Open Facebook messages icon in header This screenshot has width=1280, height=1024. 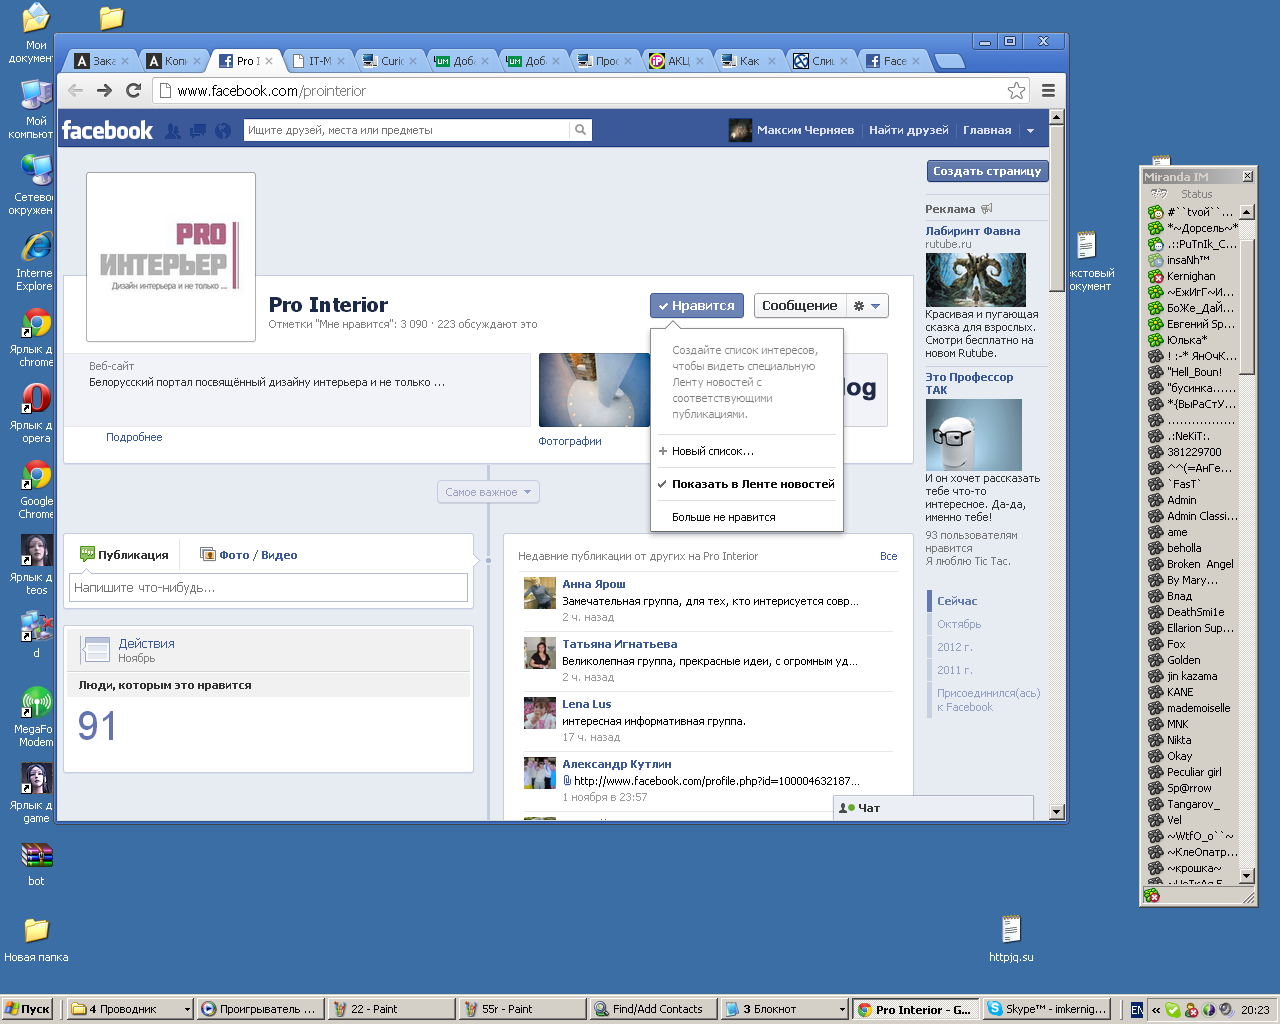click(x=198, y=130)
